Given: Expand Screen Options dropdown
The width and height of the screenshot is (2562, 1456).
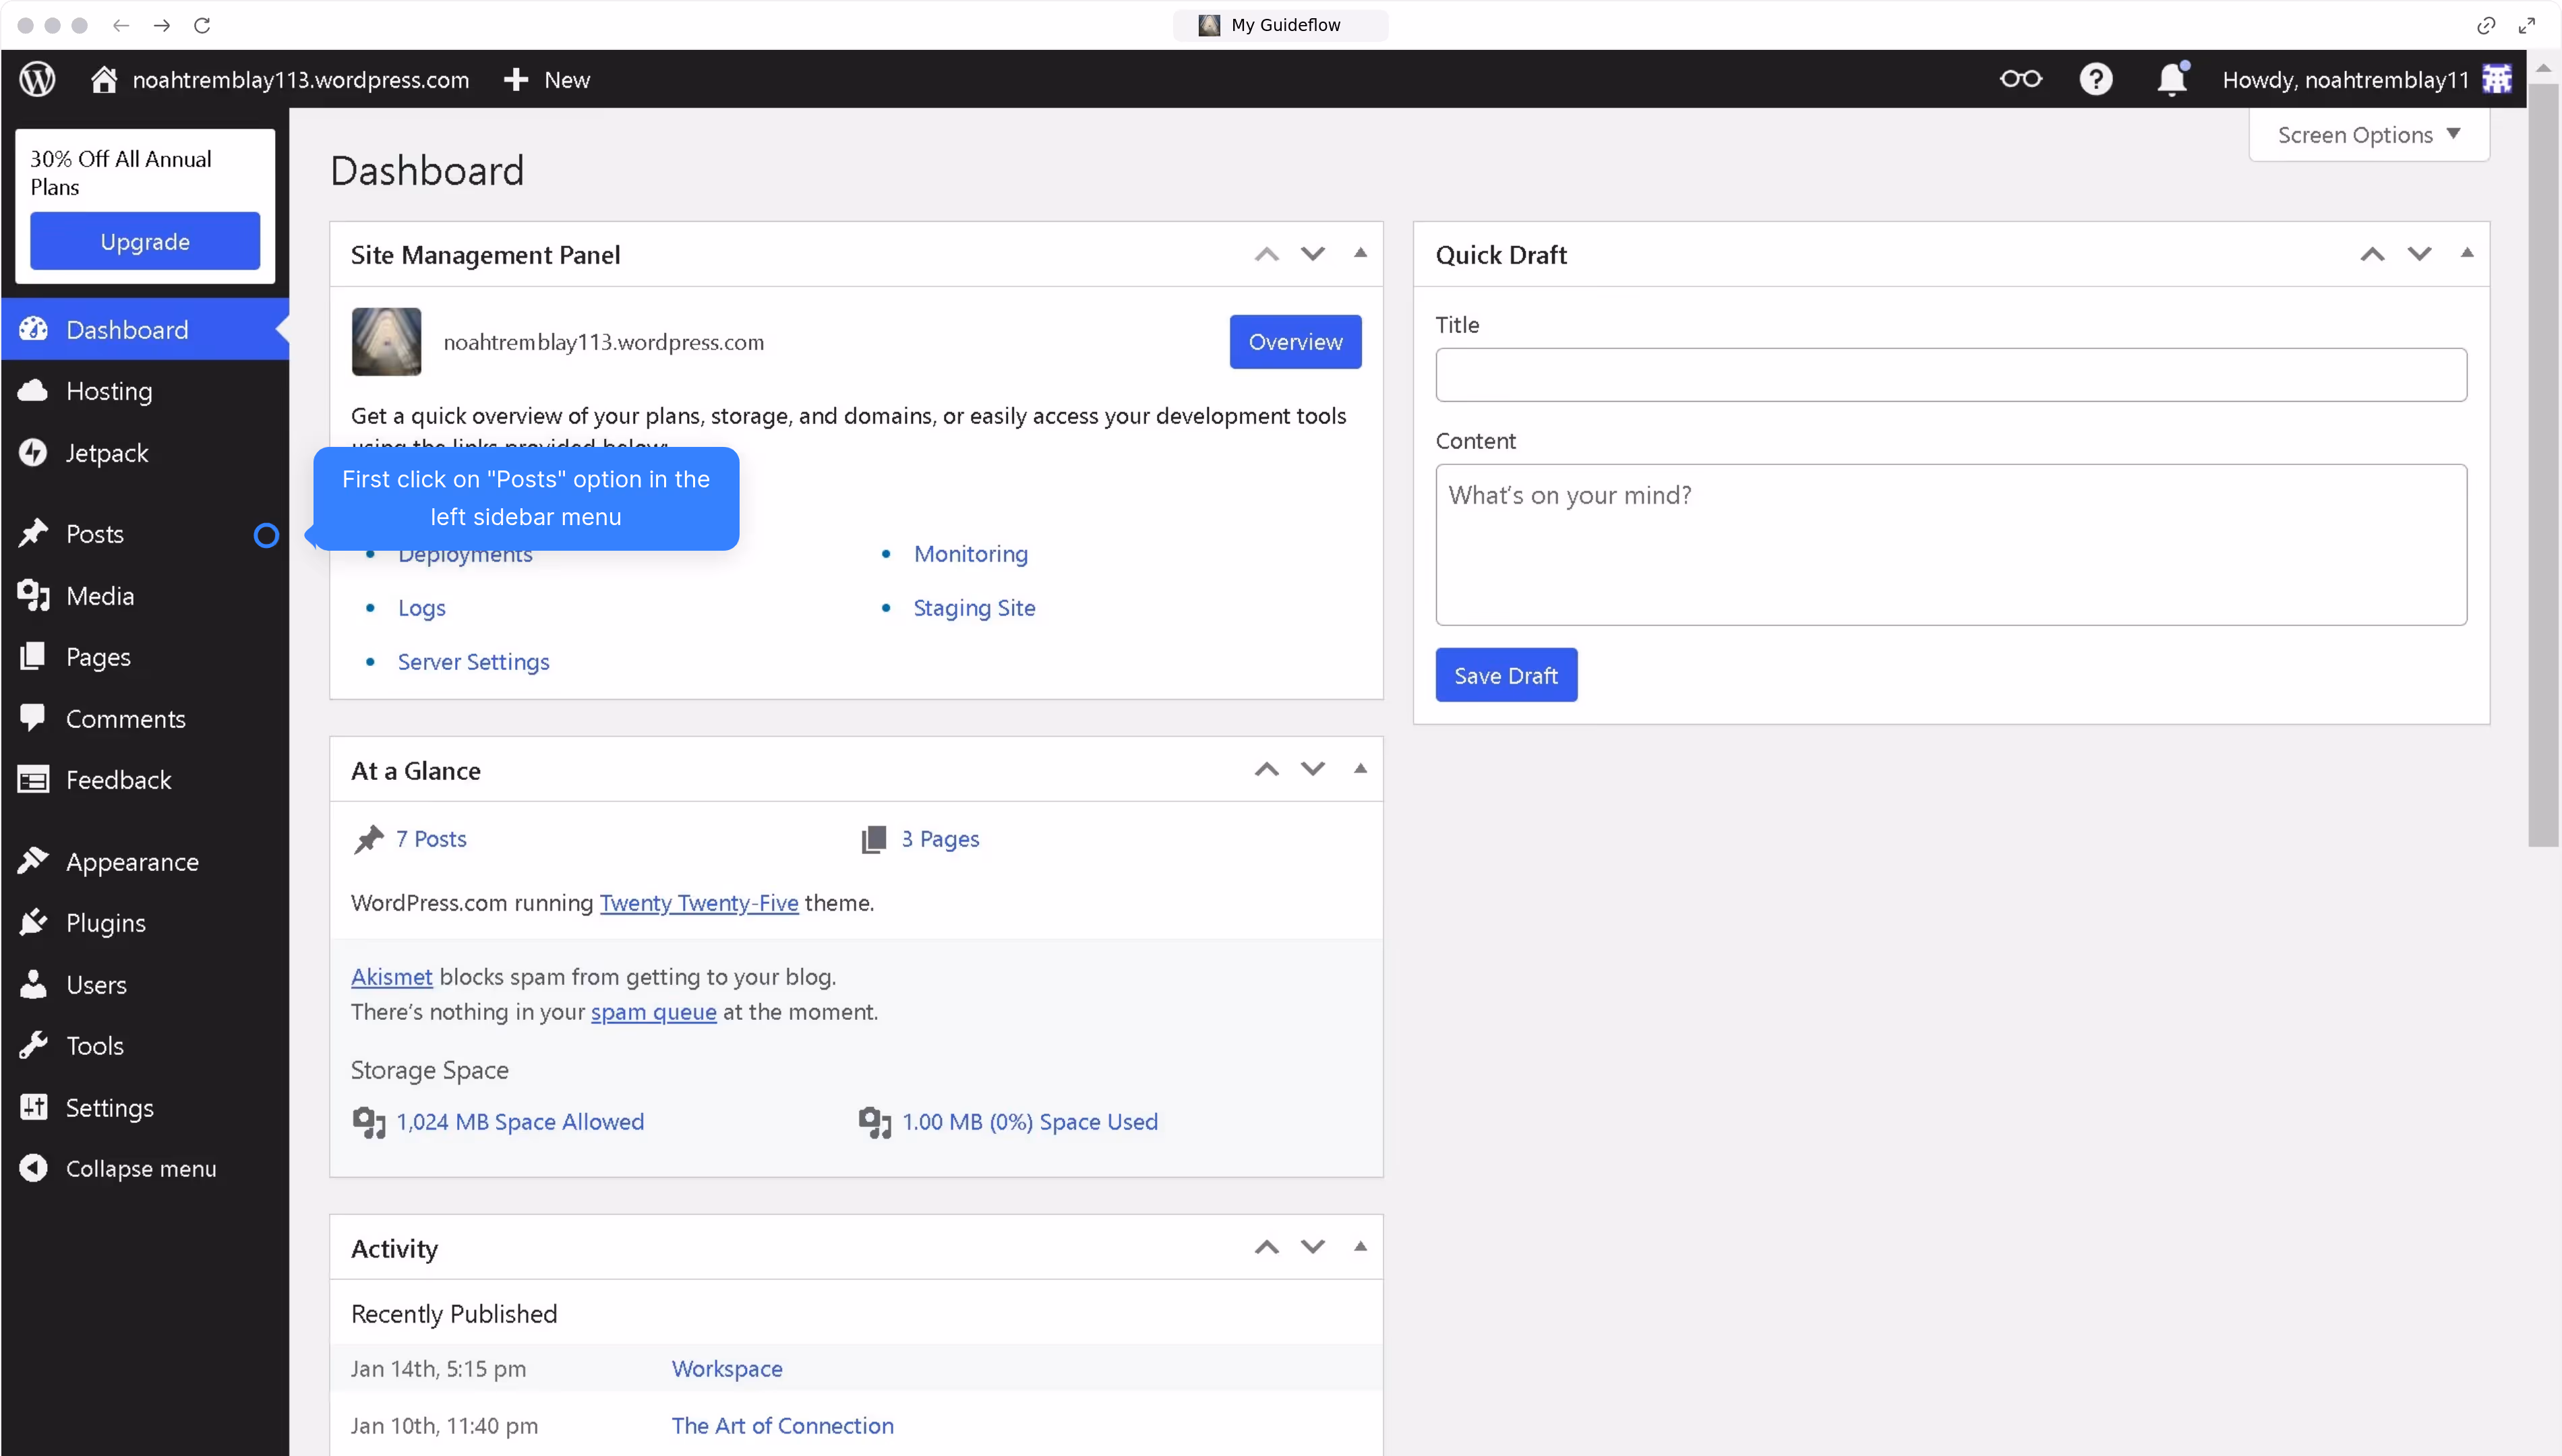Looking at the screenshot, I should pyautogui.click(x=2368, y=135).
